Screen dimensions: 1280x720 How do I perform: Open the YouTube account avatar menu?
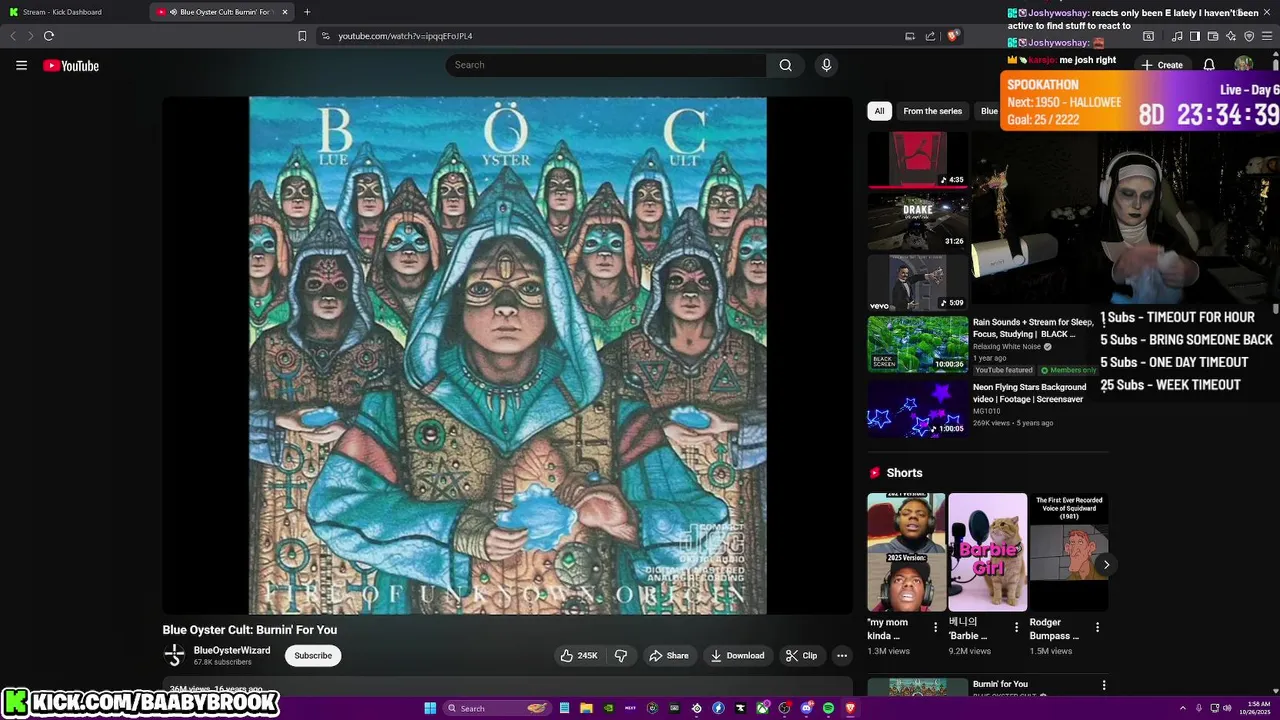(1244, 65)
